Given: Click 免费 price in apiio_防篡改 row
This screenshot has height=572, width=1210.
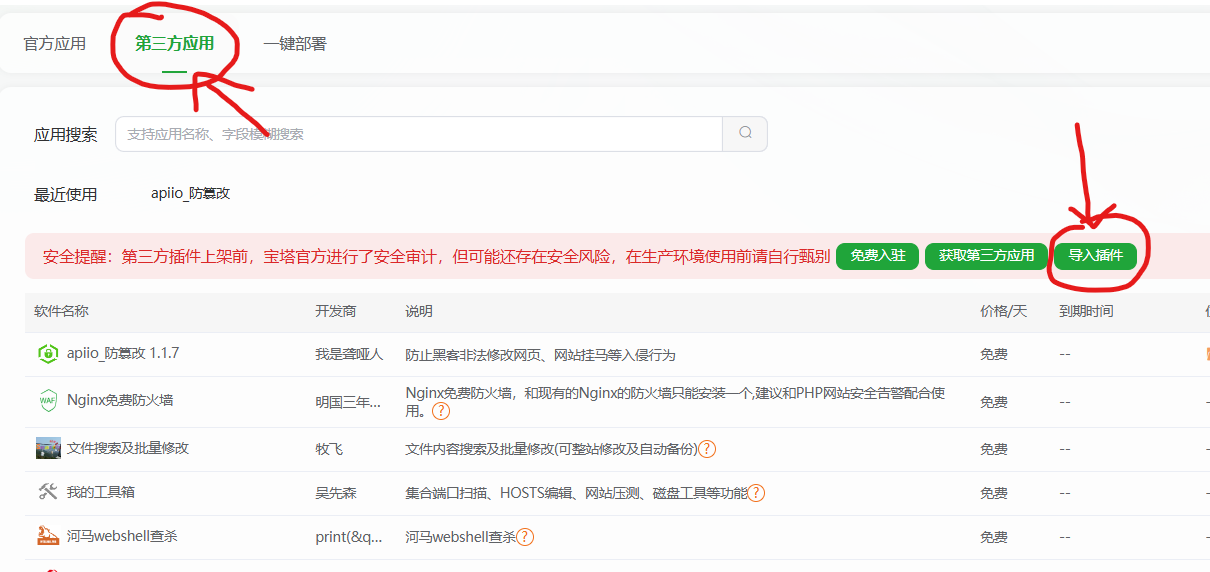Looking at the screenshot, I should (994, 355).
